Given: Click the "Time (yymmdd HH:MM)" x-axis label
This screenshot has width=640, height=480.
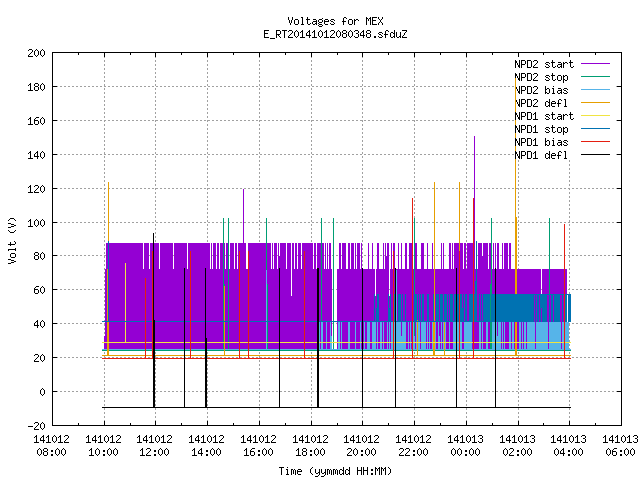Looking at the screenshot, I should tap(335, 471).
